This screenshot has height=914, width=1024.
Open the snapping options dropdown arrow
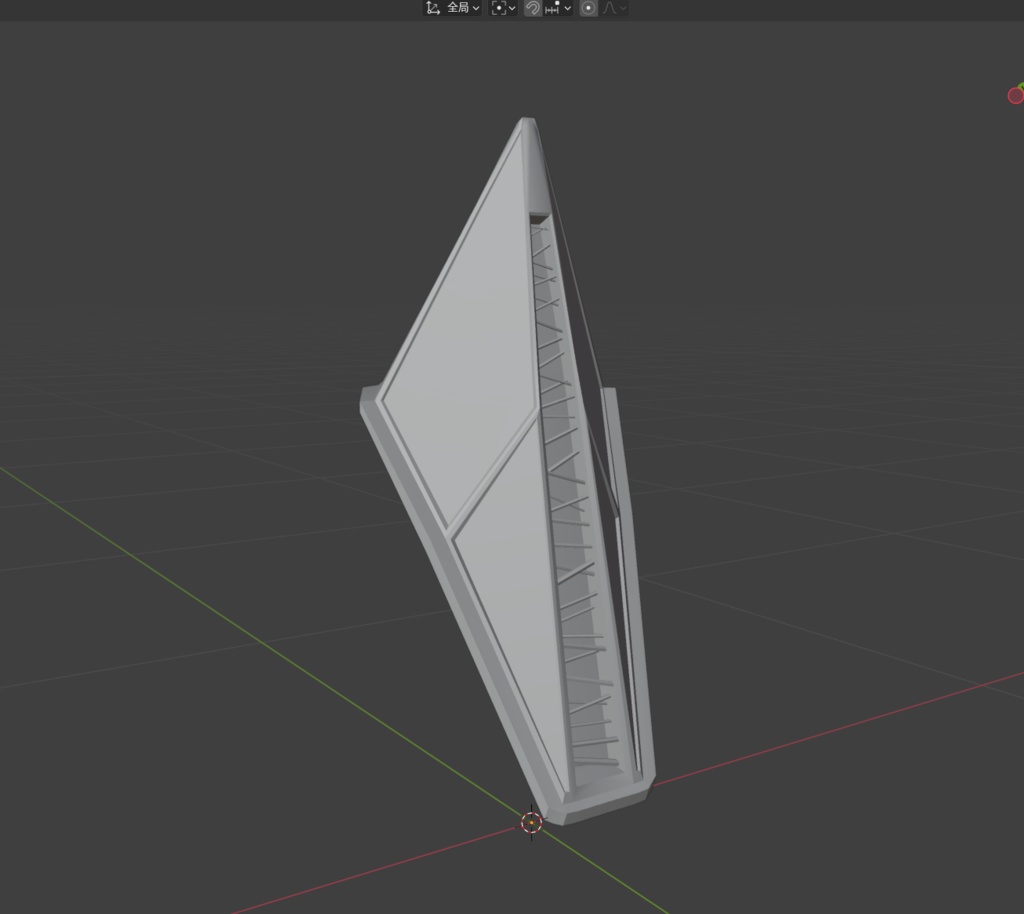568,8
